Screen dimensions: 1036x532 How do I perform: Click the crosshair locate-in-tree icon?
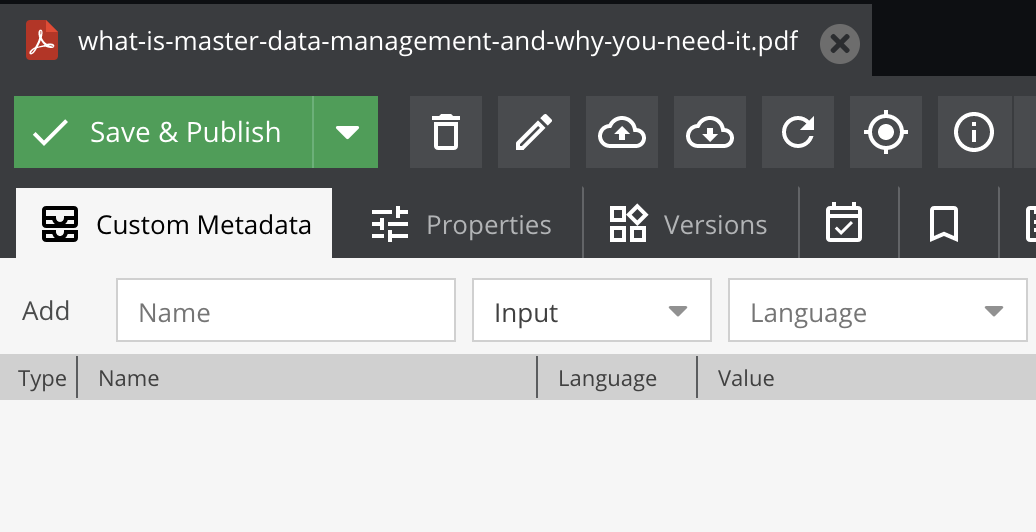885,132
